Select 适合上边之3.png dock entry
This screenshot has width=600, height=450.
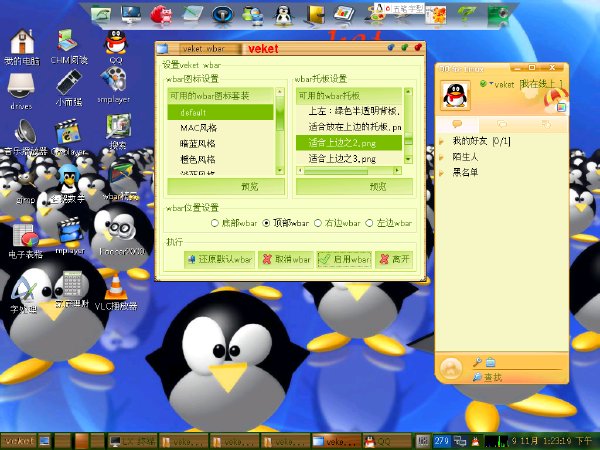point(349,158)
